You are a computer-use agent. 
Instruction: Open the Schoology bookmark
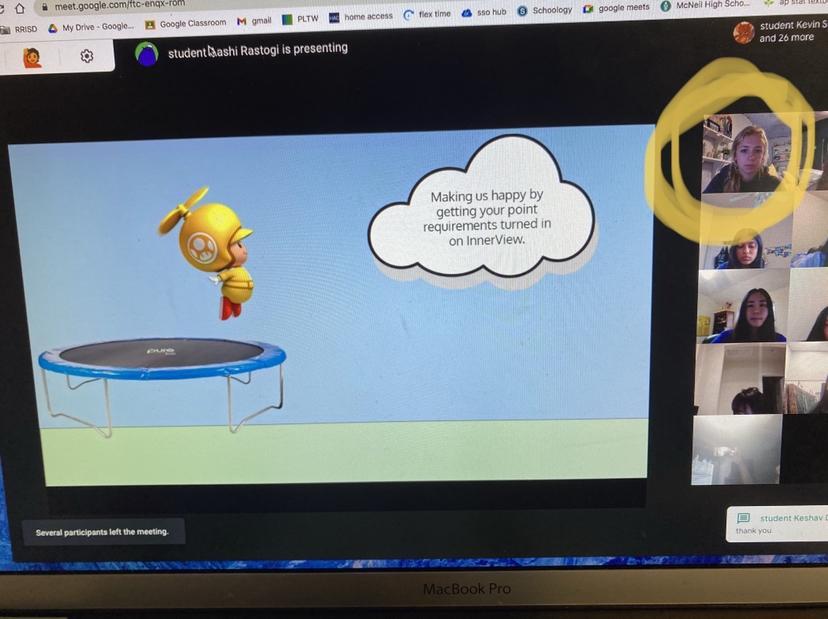tap(544, 11)
